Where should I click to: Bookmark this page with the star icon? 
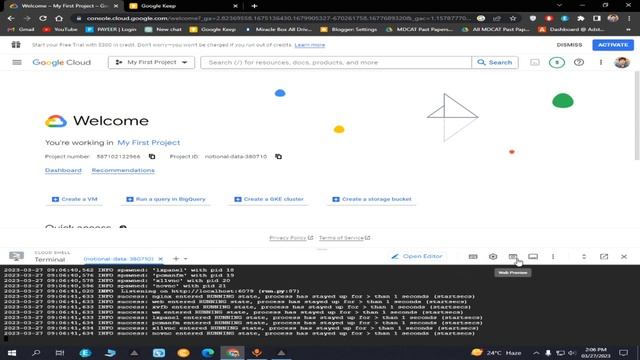pyautogui.click(x=513, y=18)
